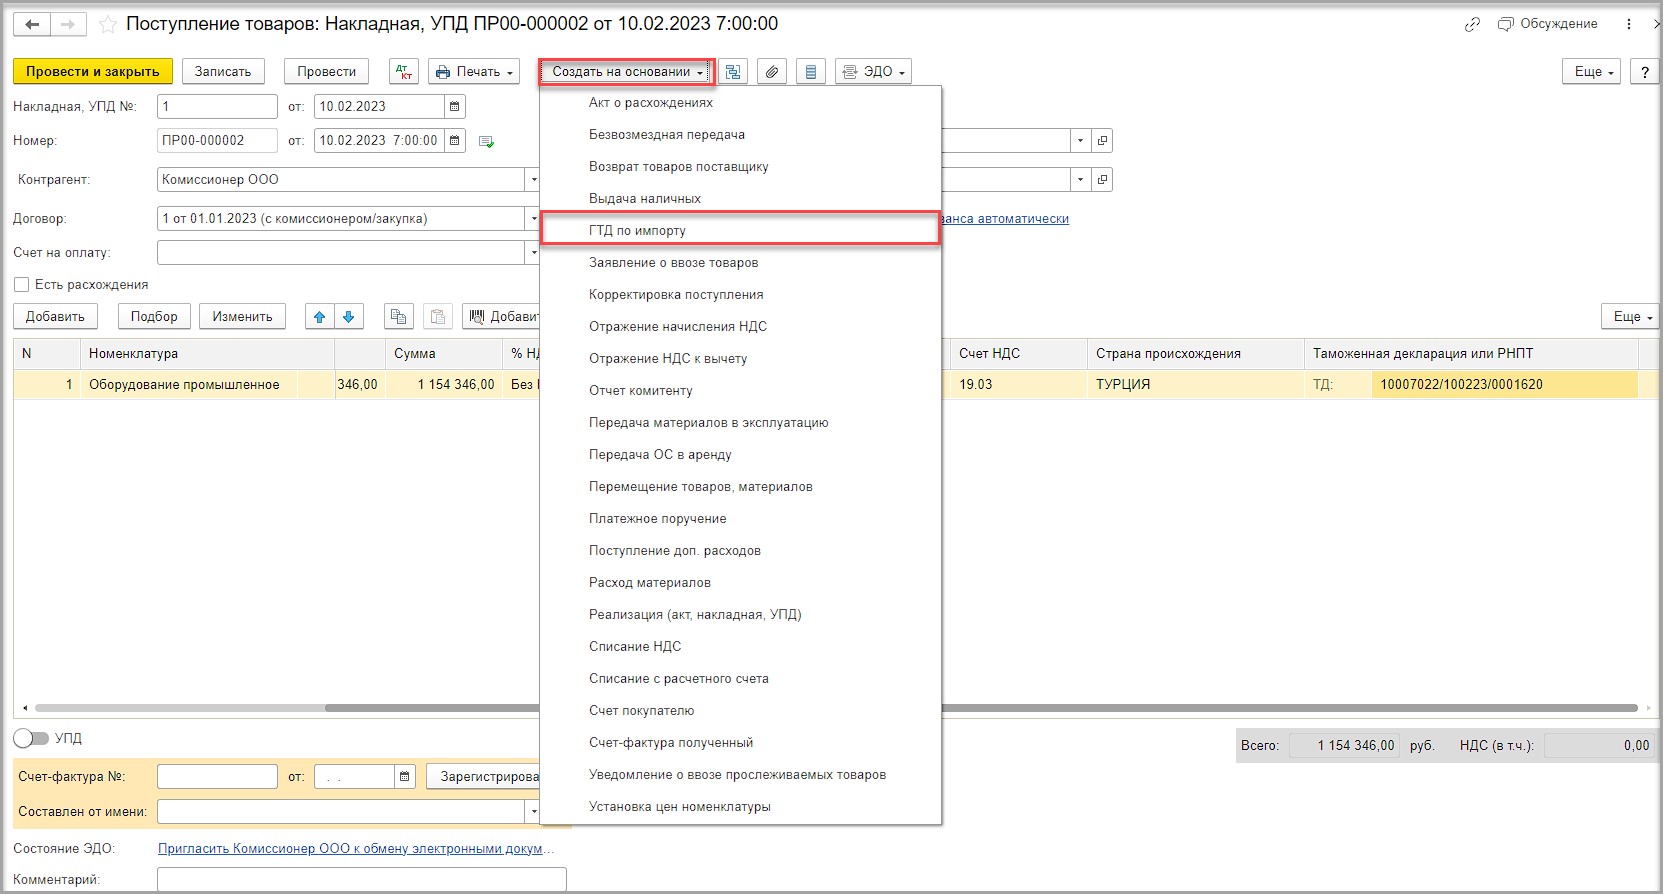Click the table Добавить button
The width and height of the screenshot is (1663, 894).
55,317
